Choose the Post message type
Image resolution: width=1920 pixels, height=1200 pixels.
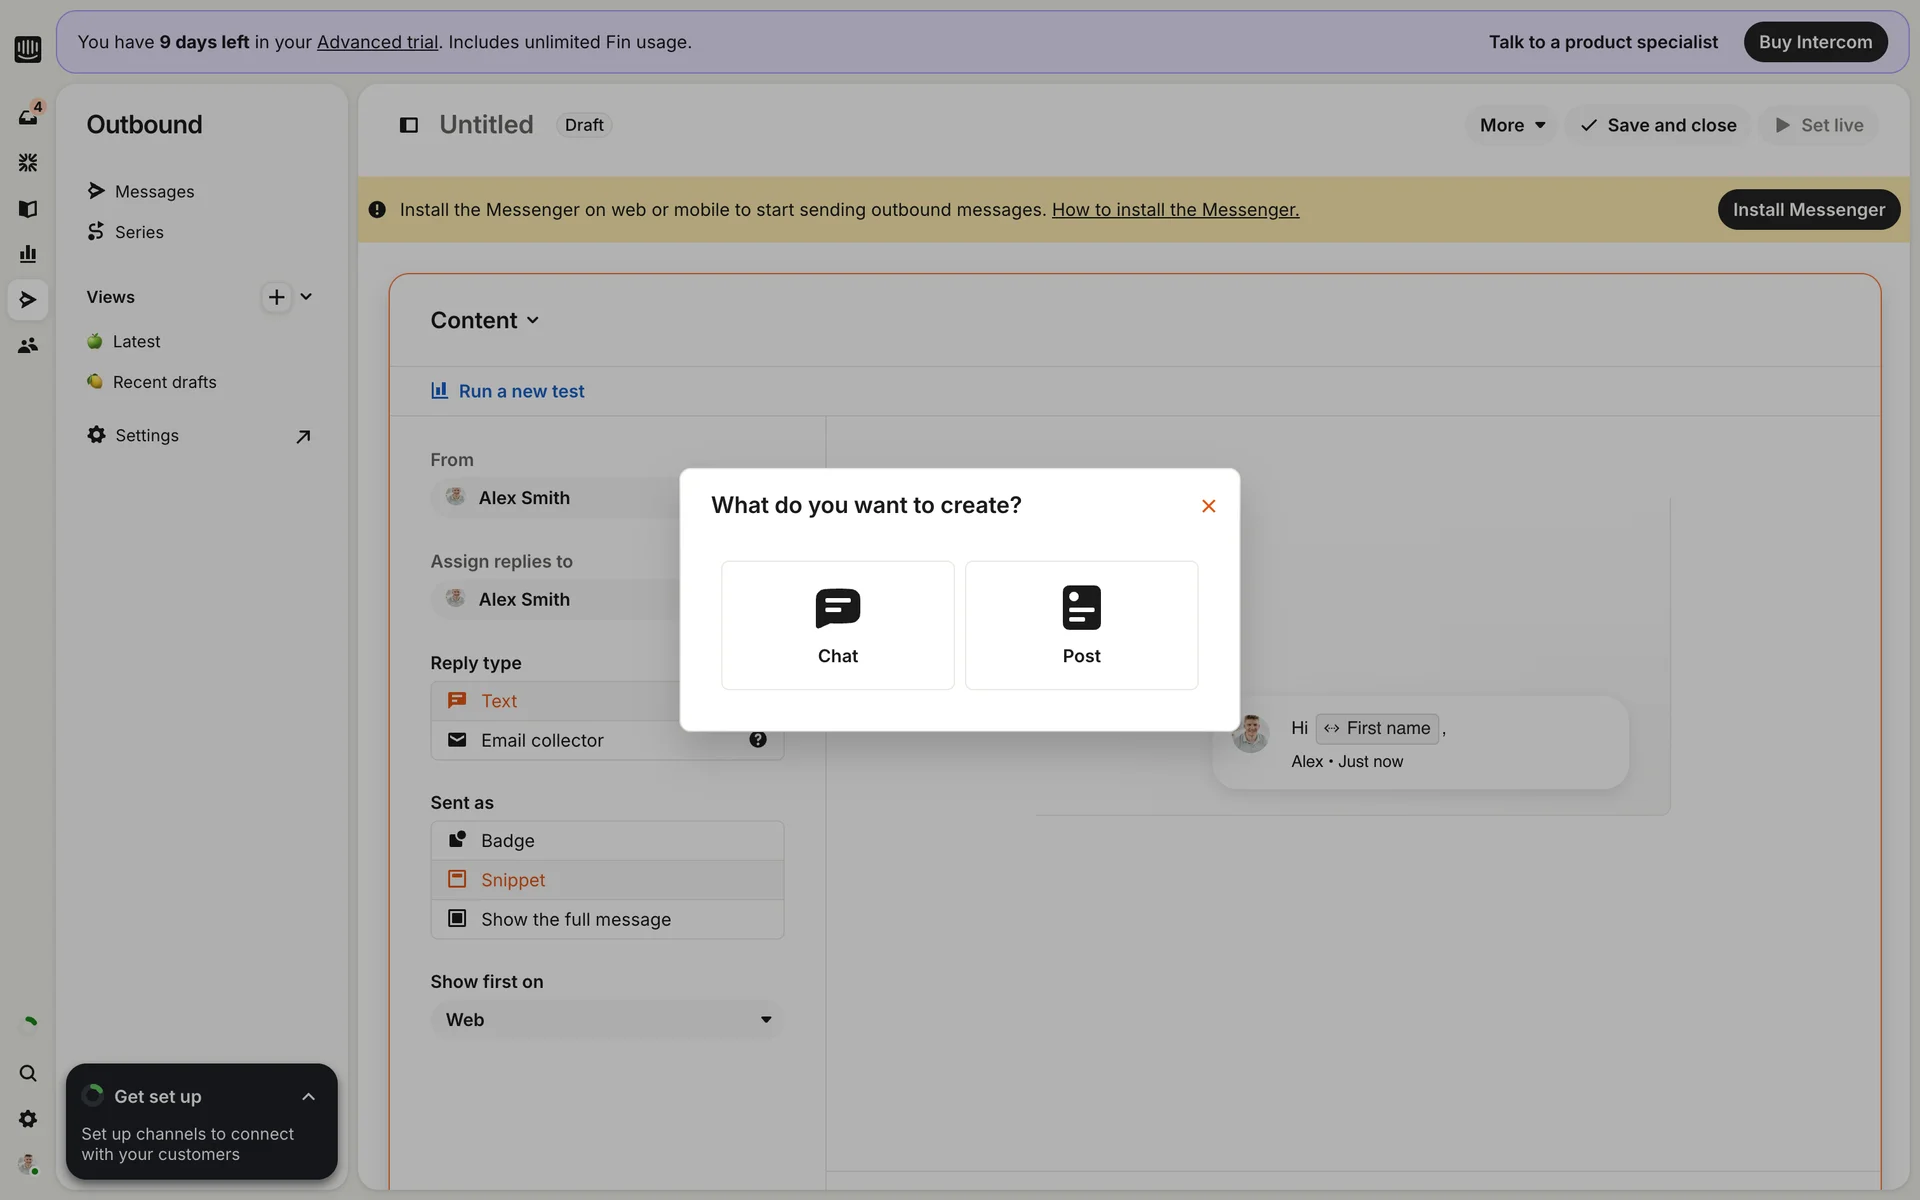pyautogui.click(x=1081, y=625)
